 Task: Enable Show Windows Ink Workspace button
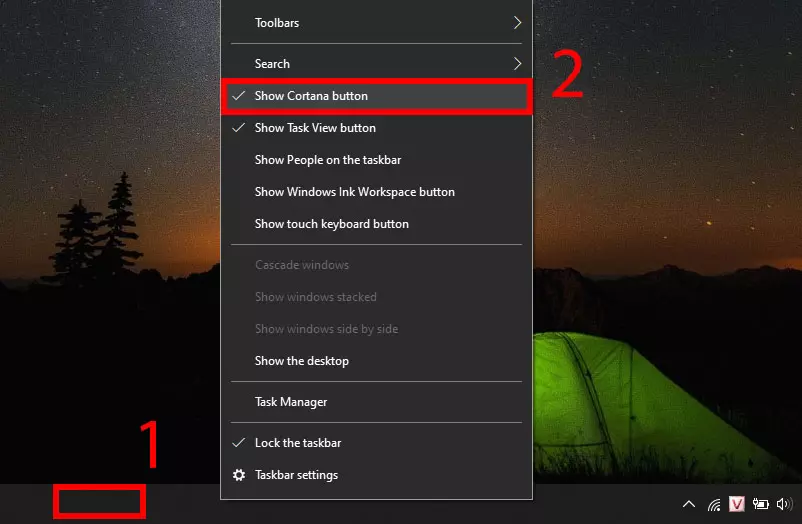[354, 192]
